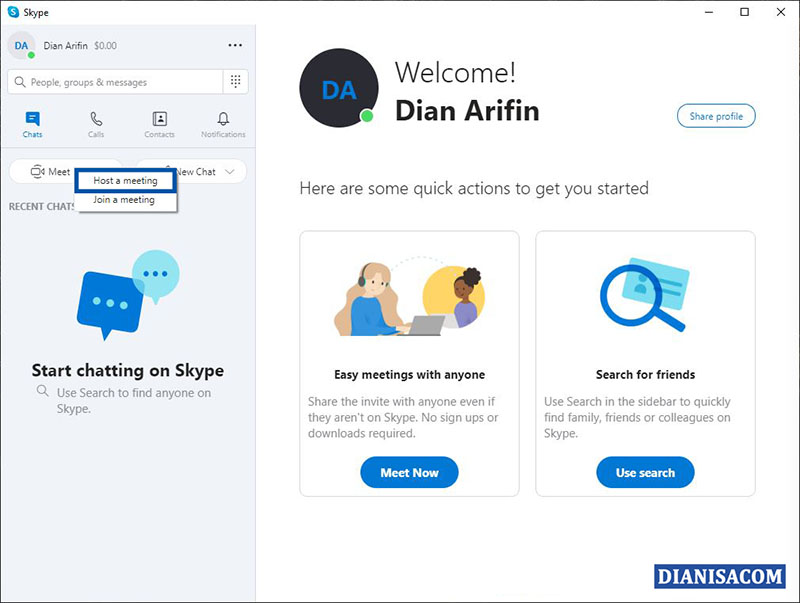Open the Calls tab
Viewport: 800px width, 603px height.
(96, 124)
